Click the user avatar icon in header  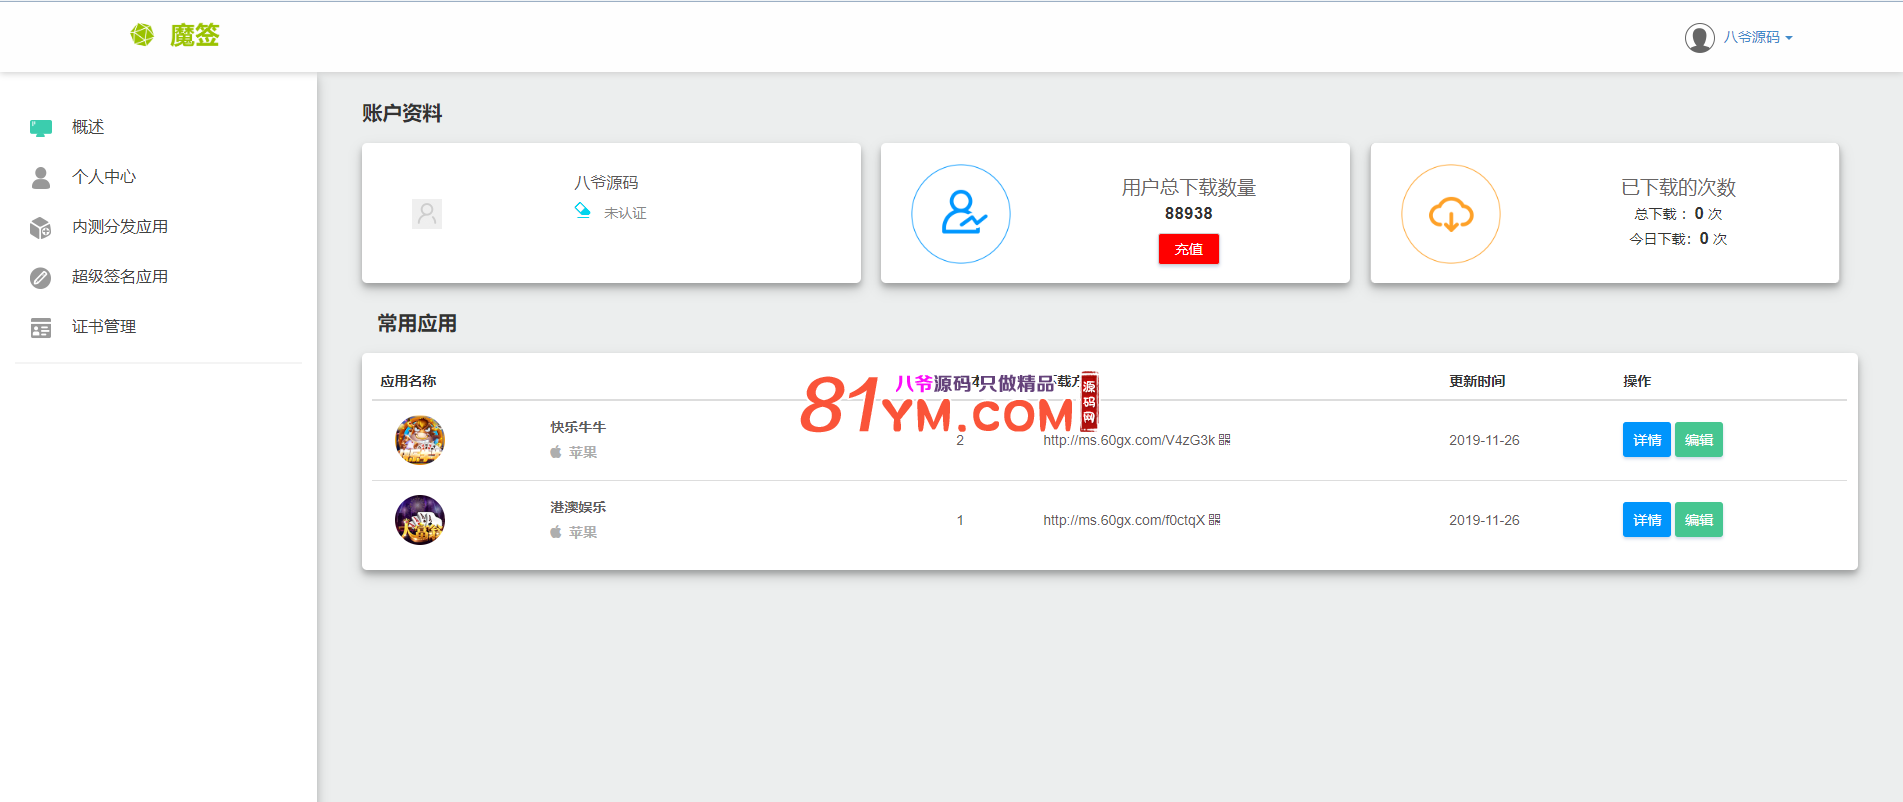(x=1699, y=37)
